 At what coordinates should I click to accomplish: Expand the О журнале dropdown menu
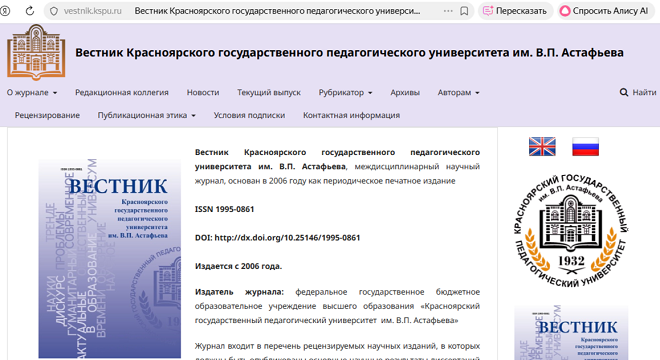click(32, 93)
